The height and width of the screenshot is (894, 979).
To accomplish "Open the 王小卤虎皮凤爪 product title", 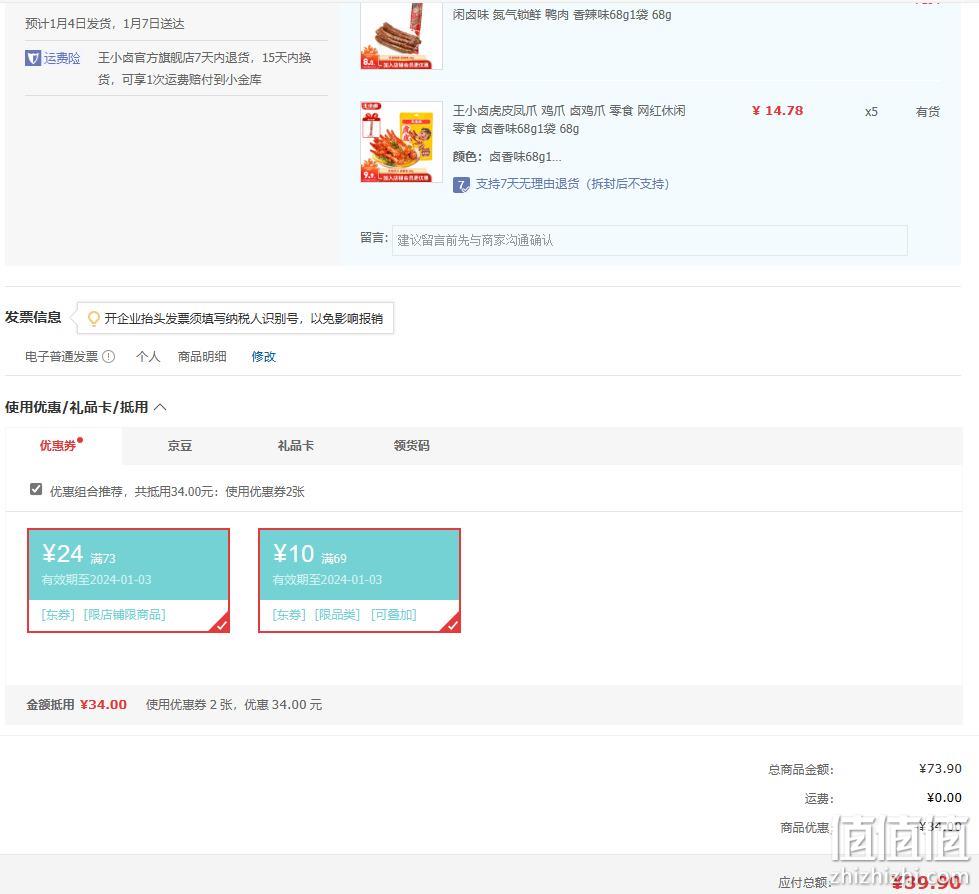I will click(569, 119).
